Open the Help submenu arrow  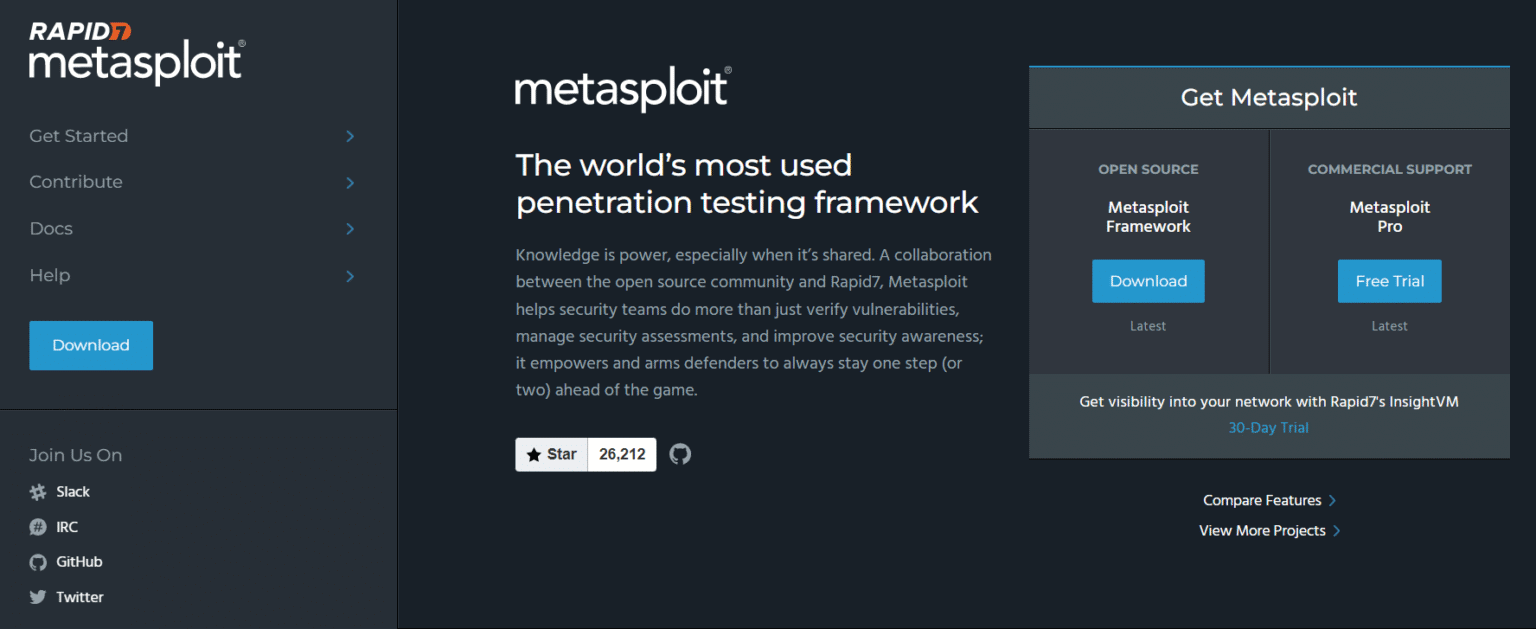(x=349, y=274)
